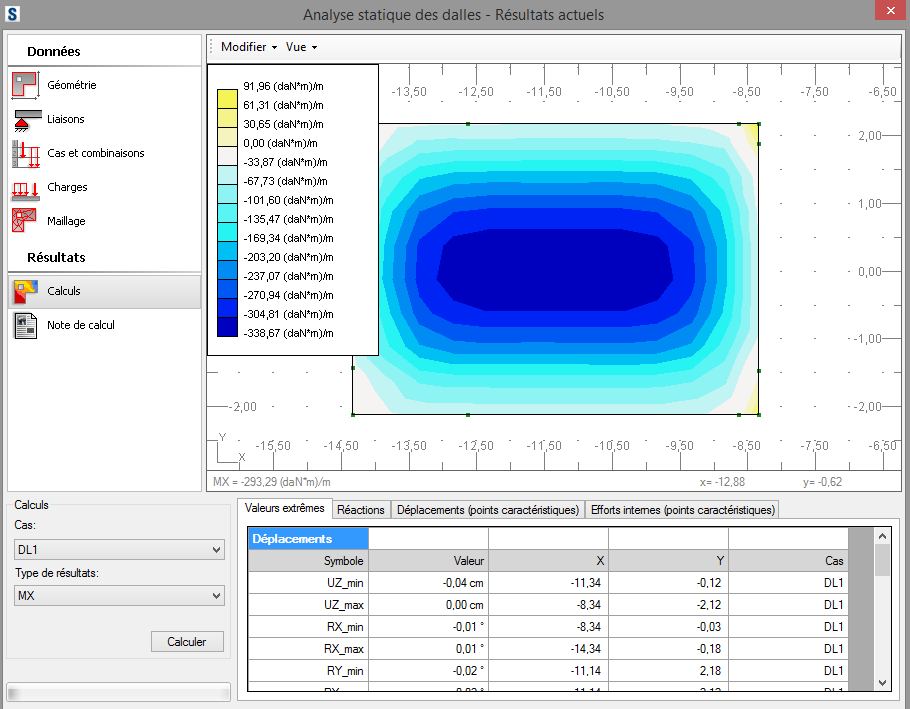Select the Liaisons support icon

coord(25,119)
